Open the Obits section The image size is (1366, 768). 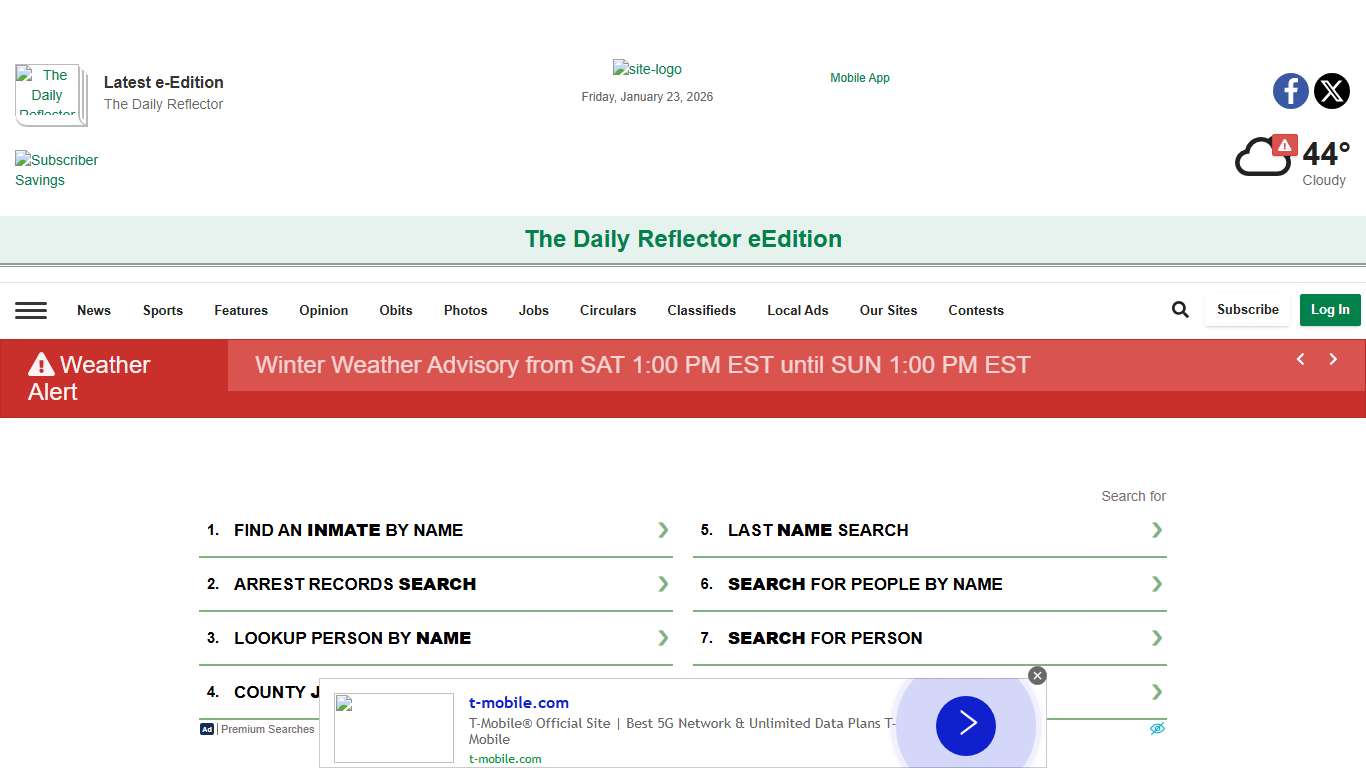click(x=395, y=310)
